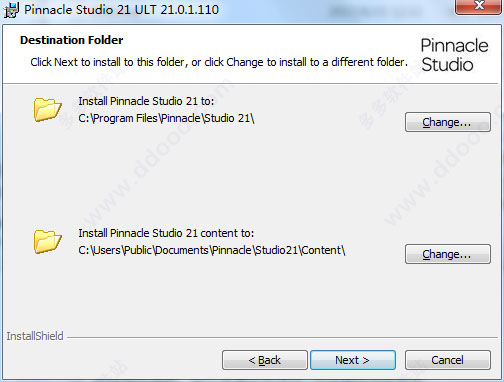The image size is (504, 382).
Task: Click the empty area between the two install paths
Action: [213, 177]
